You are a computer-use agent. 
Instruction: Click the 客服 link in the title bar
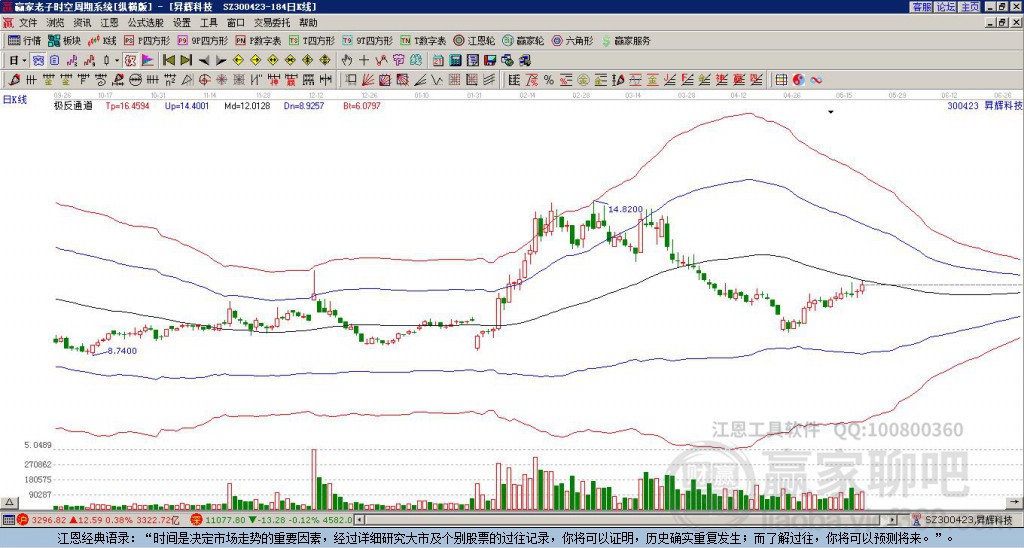tap(921, 7)
